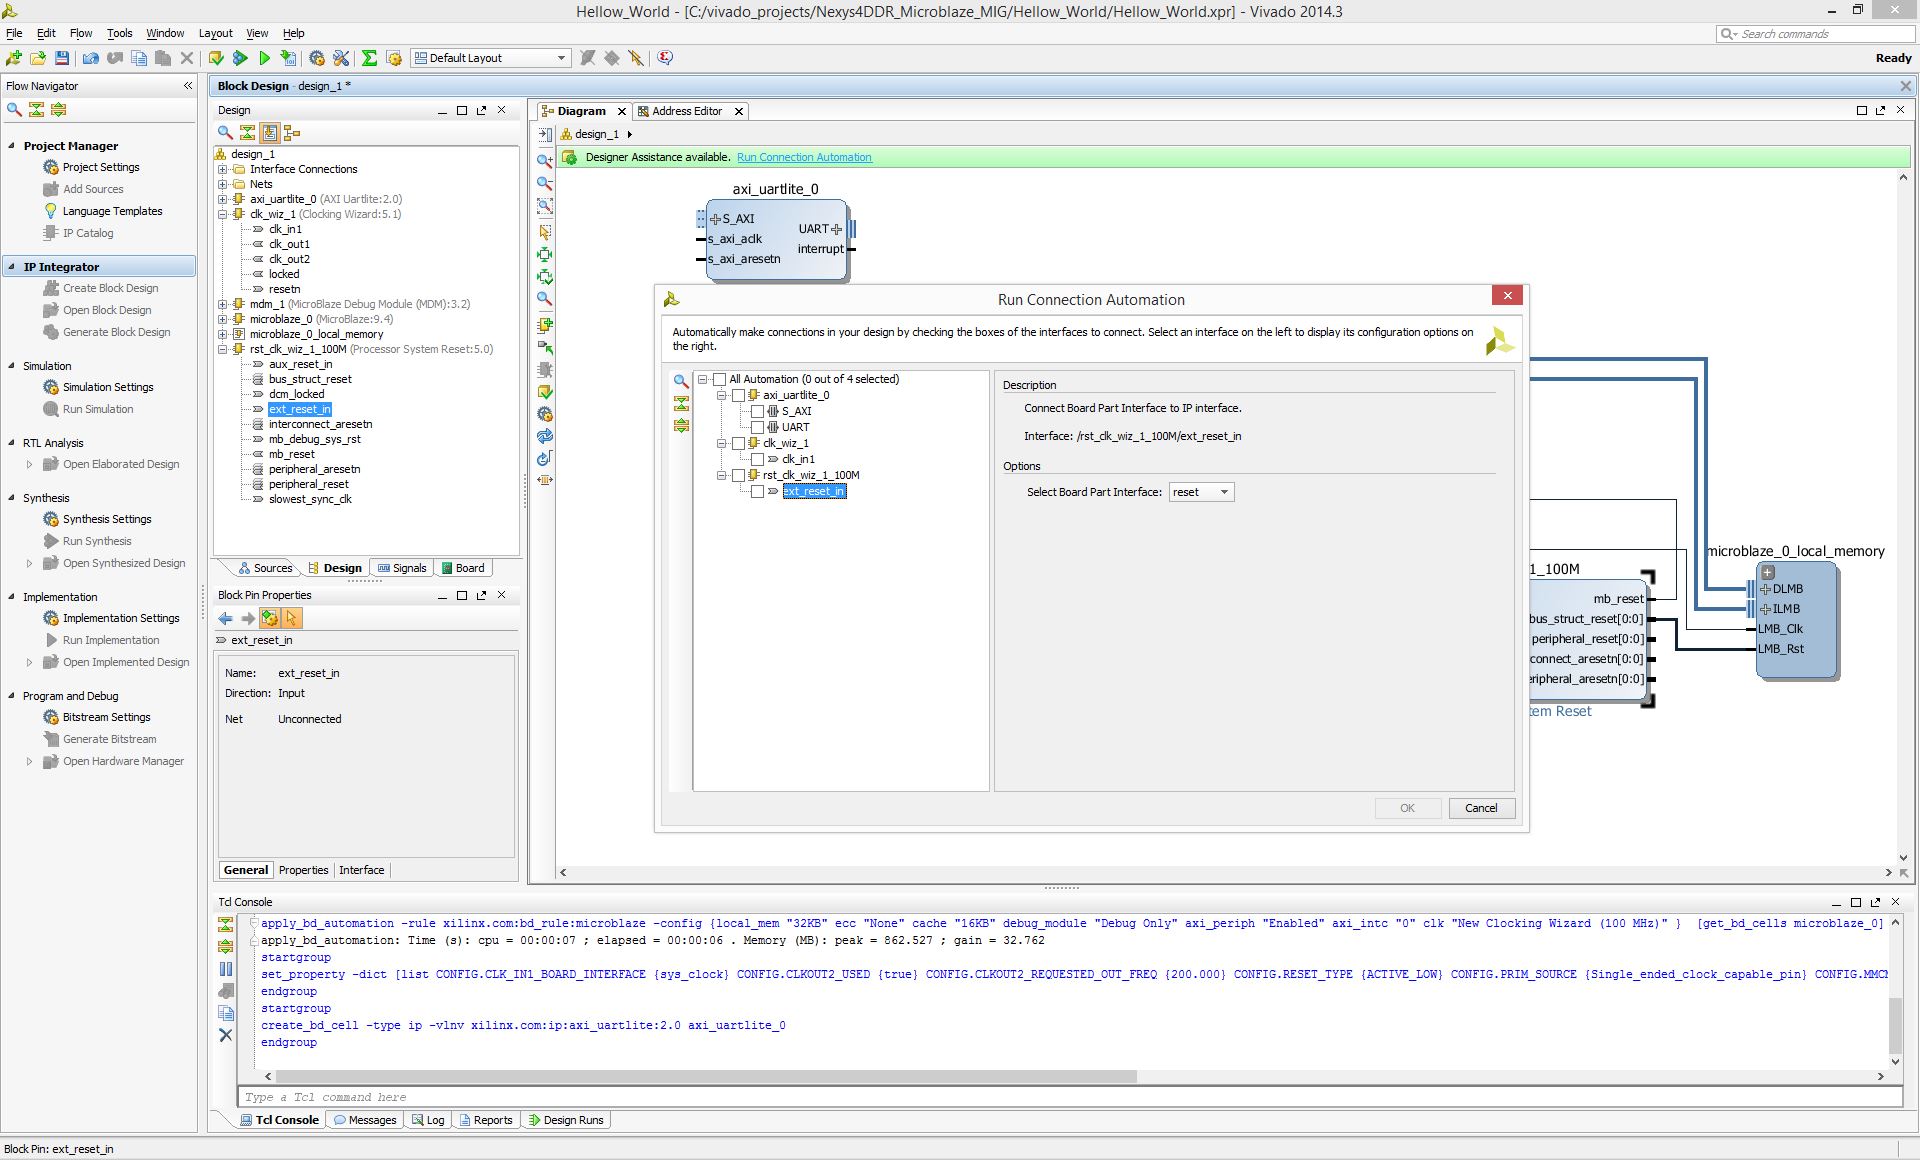1920x1160 pixels.
Task: Expand the Open Synthesized Design entry
Action: (x=29, y=563)
